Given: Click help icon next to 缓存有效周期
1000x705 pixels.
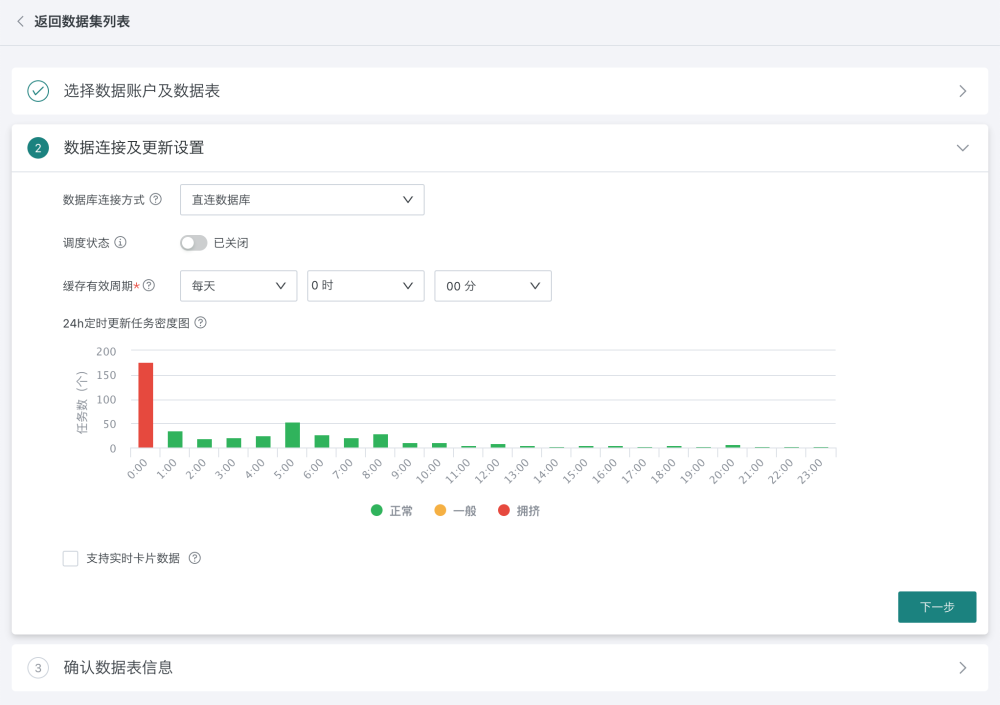Looking at the screenshot, I should (149, 285).
